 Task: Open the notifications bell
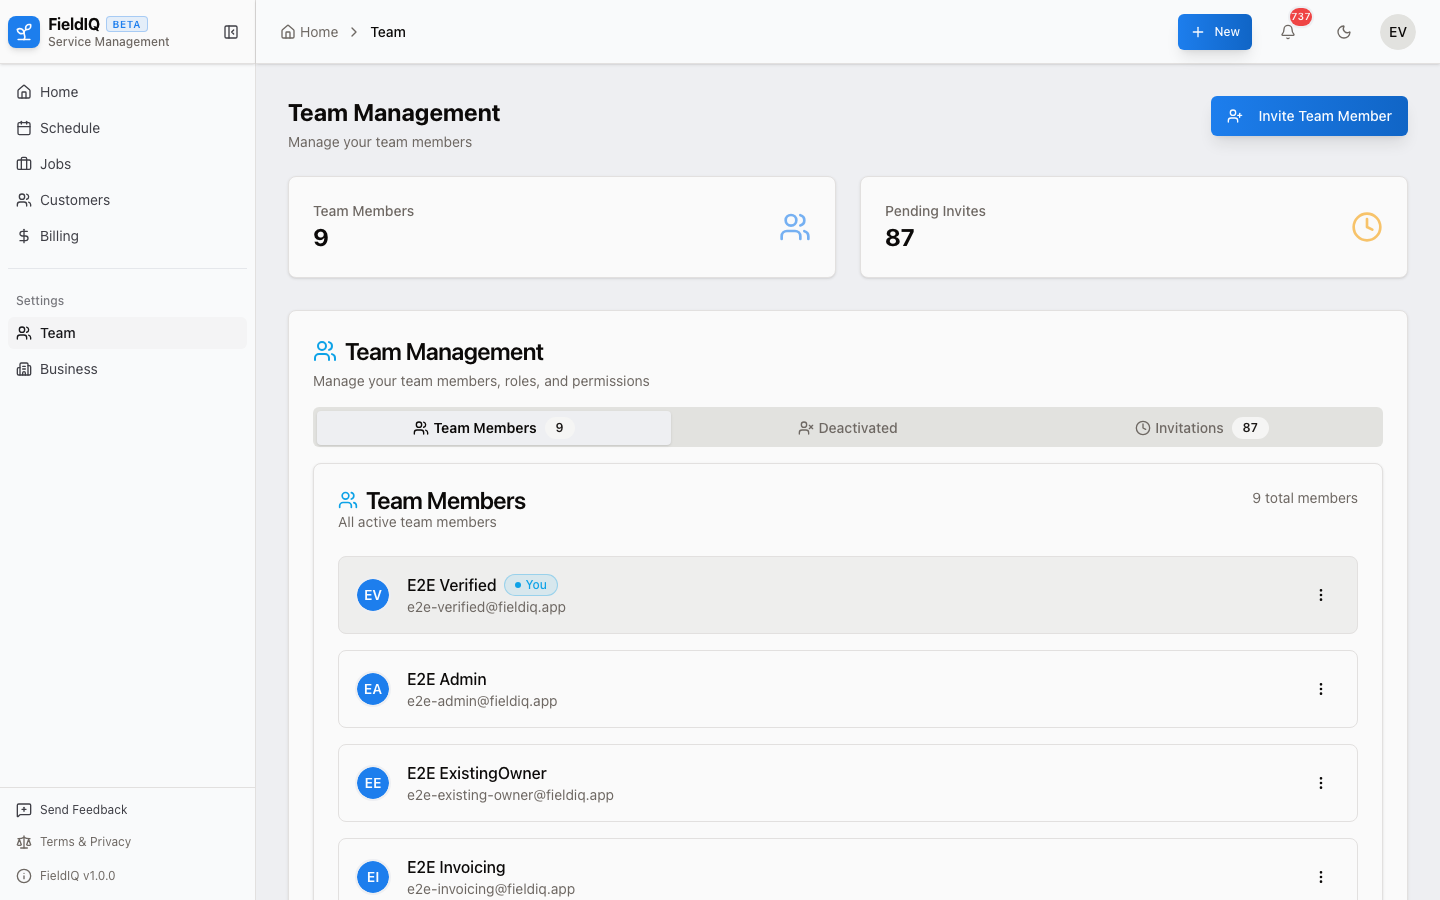1288,32
